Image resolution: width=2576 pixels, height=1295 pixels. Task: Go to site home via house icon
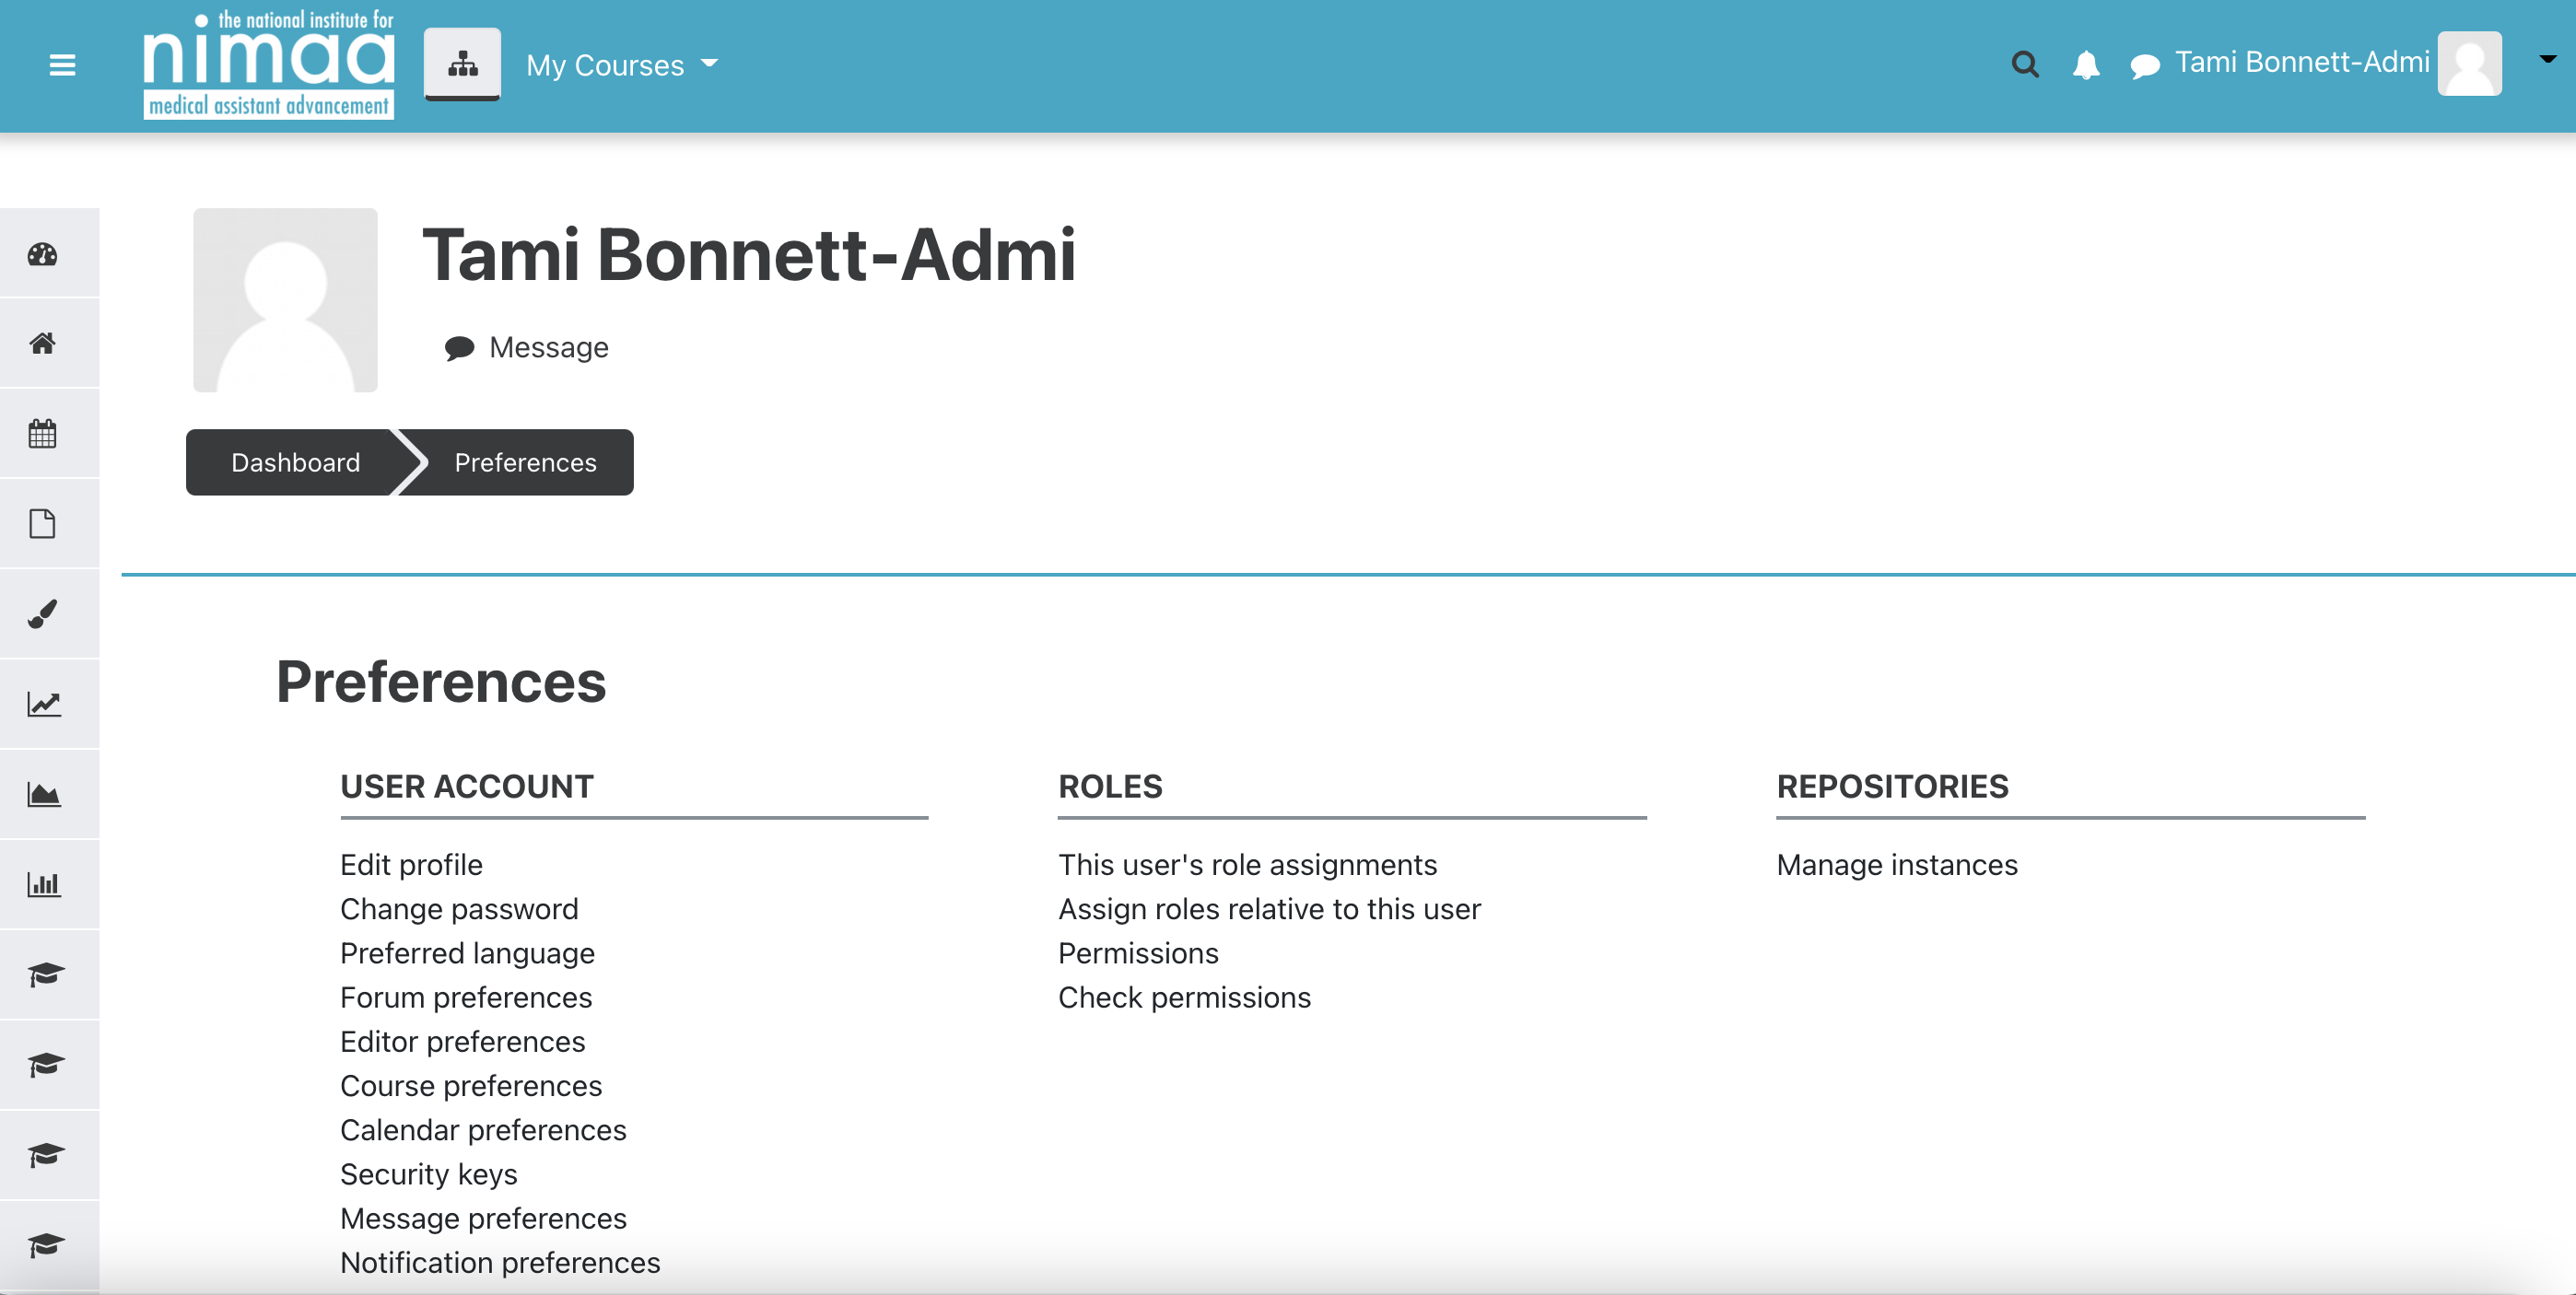click(43, 343)
